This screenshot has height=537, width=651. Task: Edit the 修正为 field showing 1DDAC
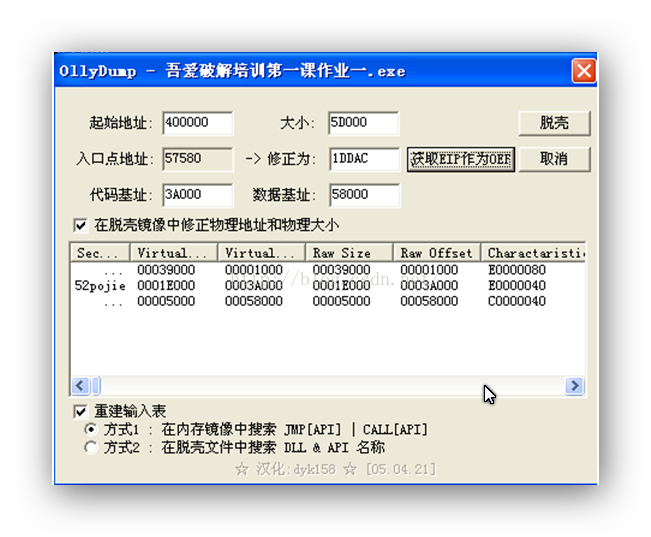[x=365, y=159]
